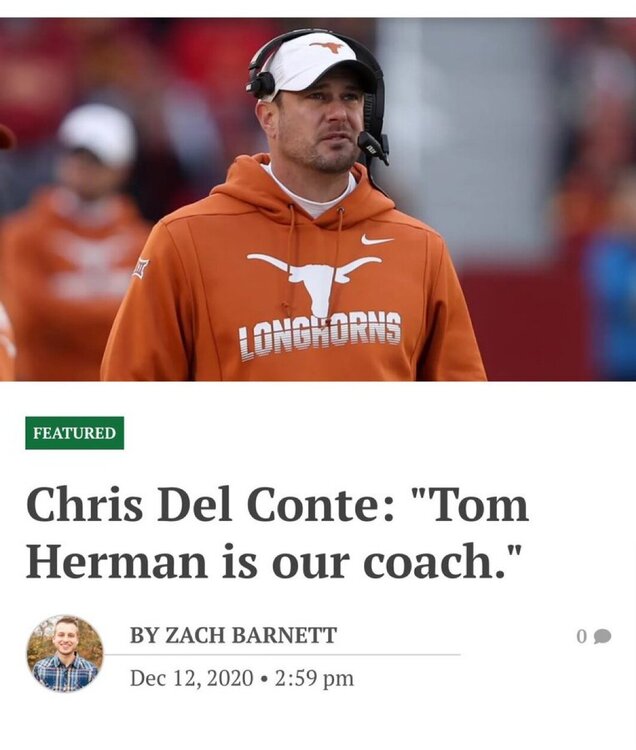Open the "Tom Herman is our coach" headline
The width and height of the screenshot is (636, 750).
[x=277, y=532]
